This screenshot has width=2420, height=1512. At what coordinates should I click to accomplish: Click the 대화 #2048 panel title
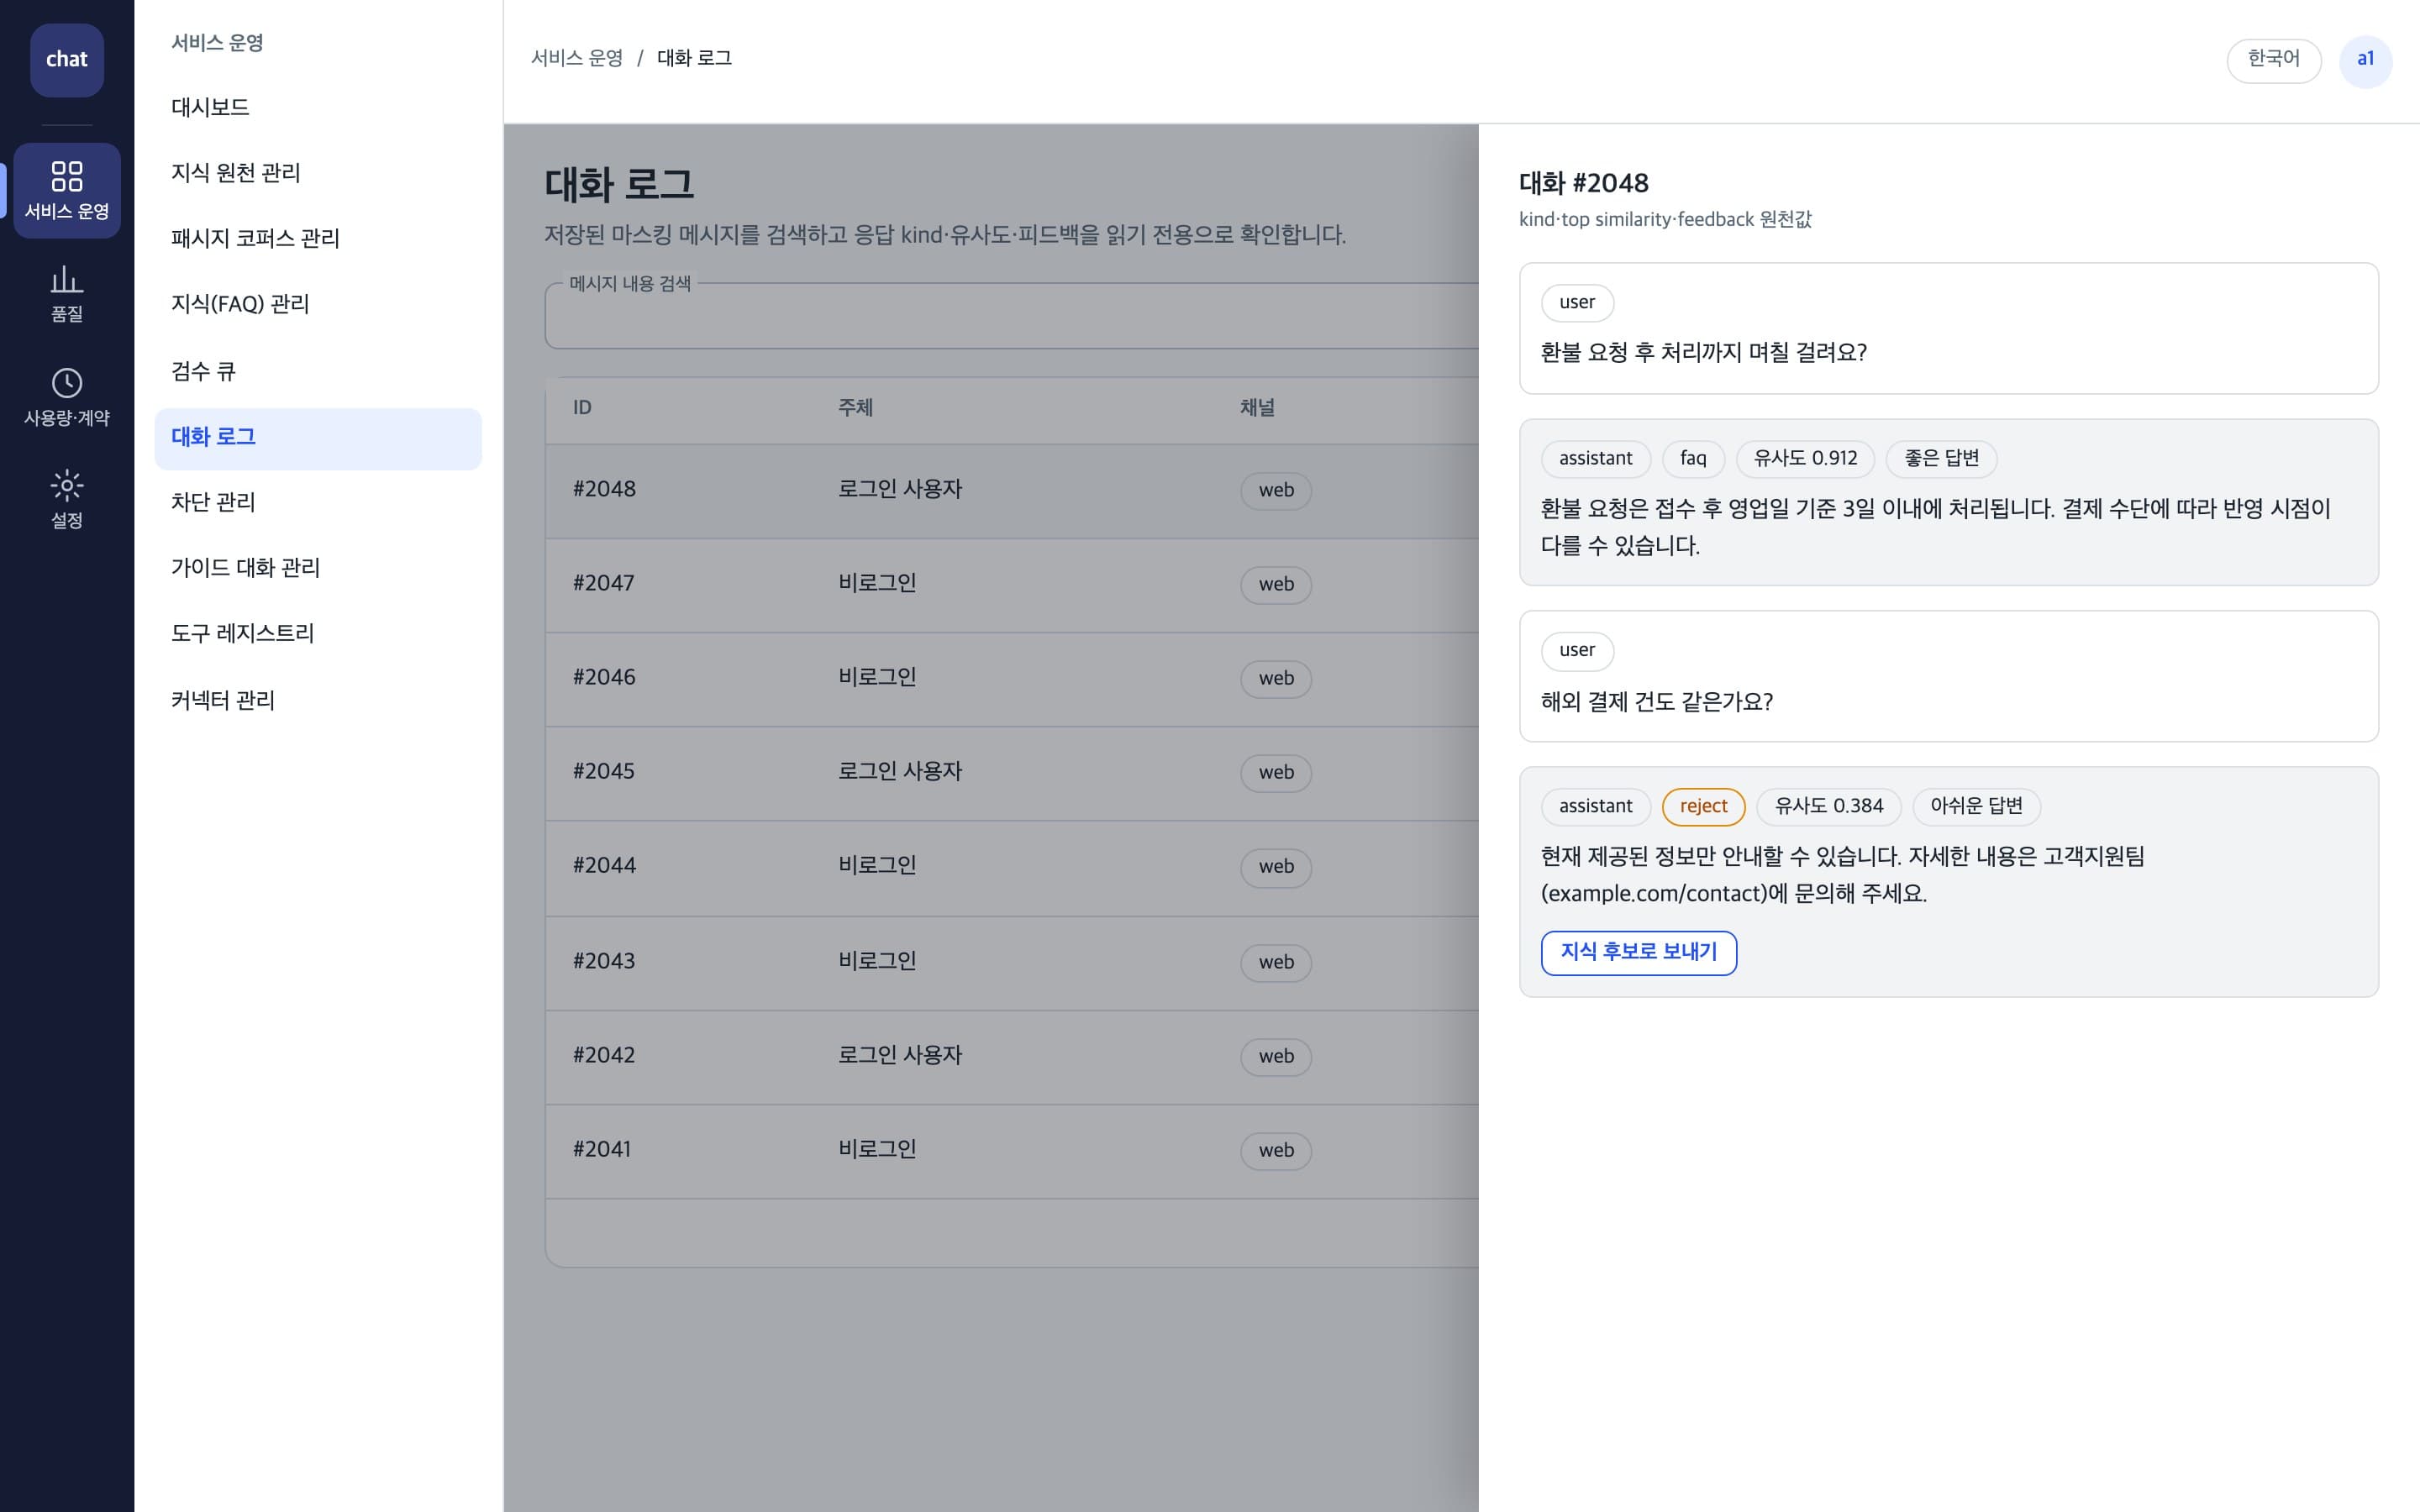pos(1583,184)
